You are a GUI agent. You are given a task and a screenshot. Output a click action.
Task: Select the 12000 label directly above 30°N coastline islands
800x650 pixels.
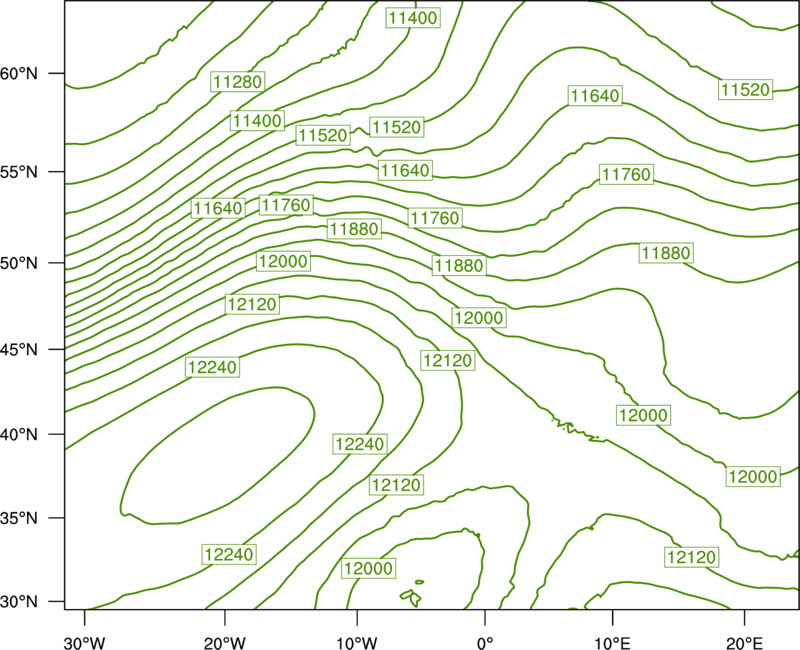pos(368,568)
